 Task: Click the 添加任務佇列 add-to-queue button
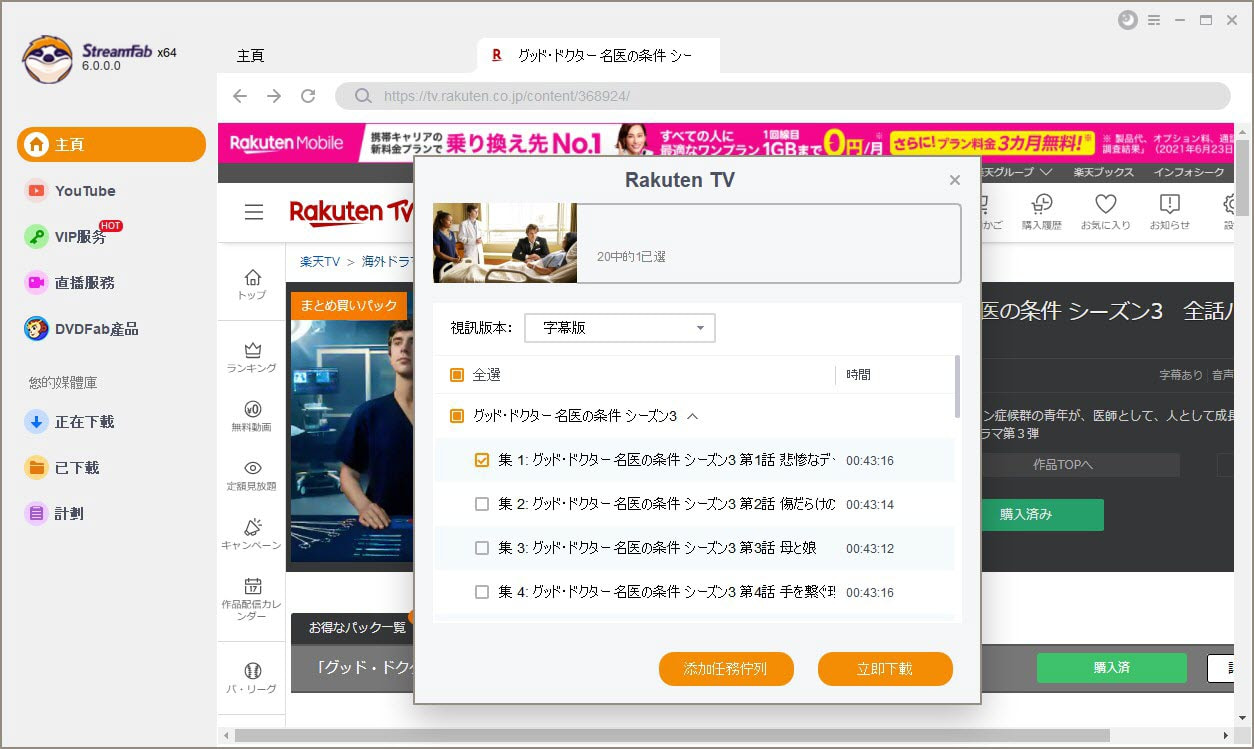click(x=726, y=669)
